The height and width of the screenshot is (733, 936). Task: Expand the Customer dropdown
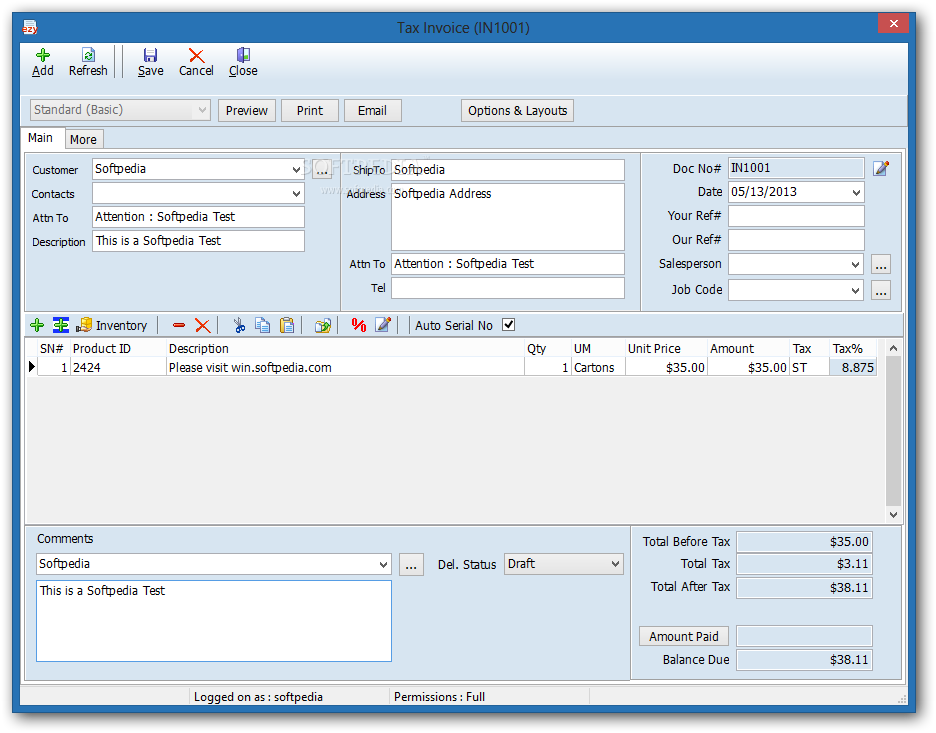296,170
